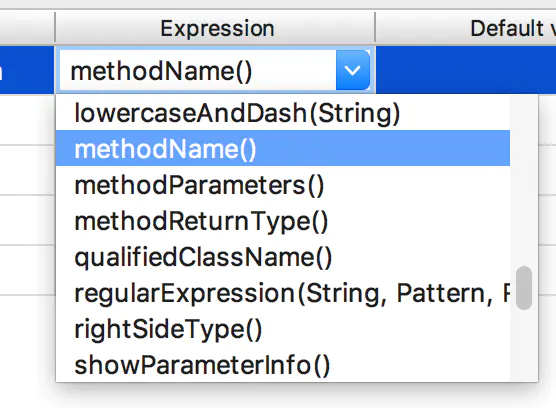Click the Expression column header
Screen dimensions: 556x408
point(215,28)
